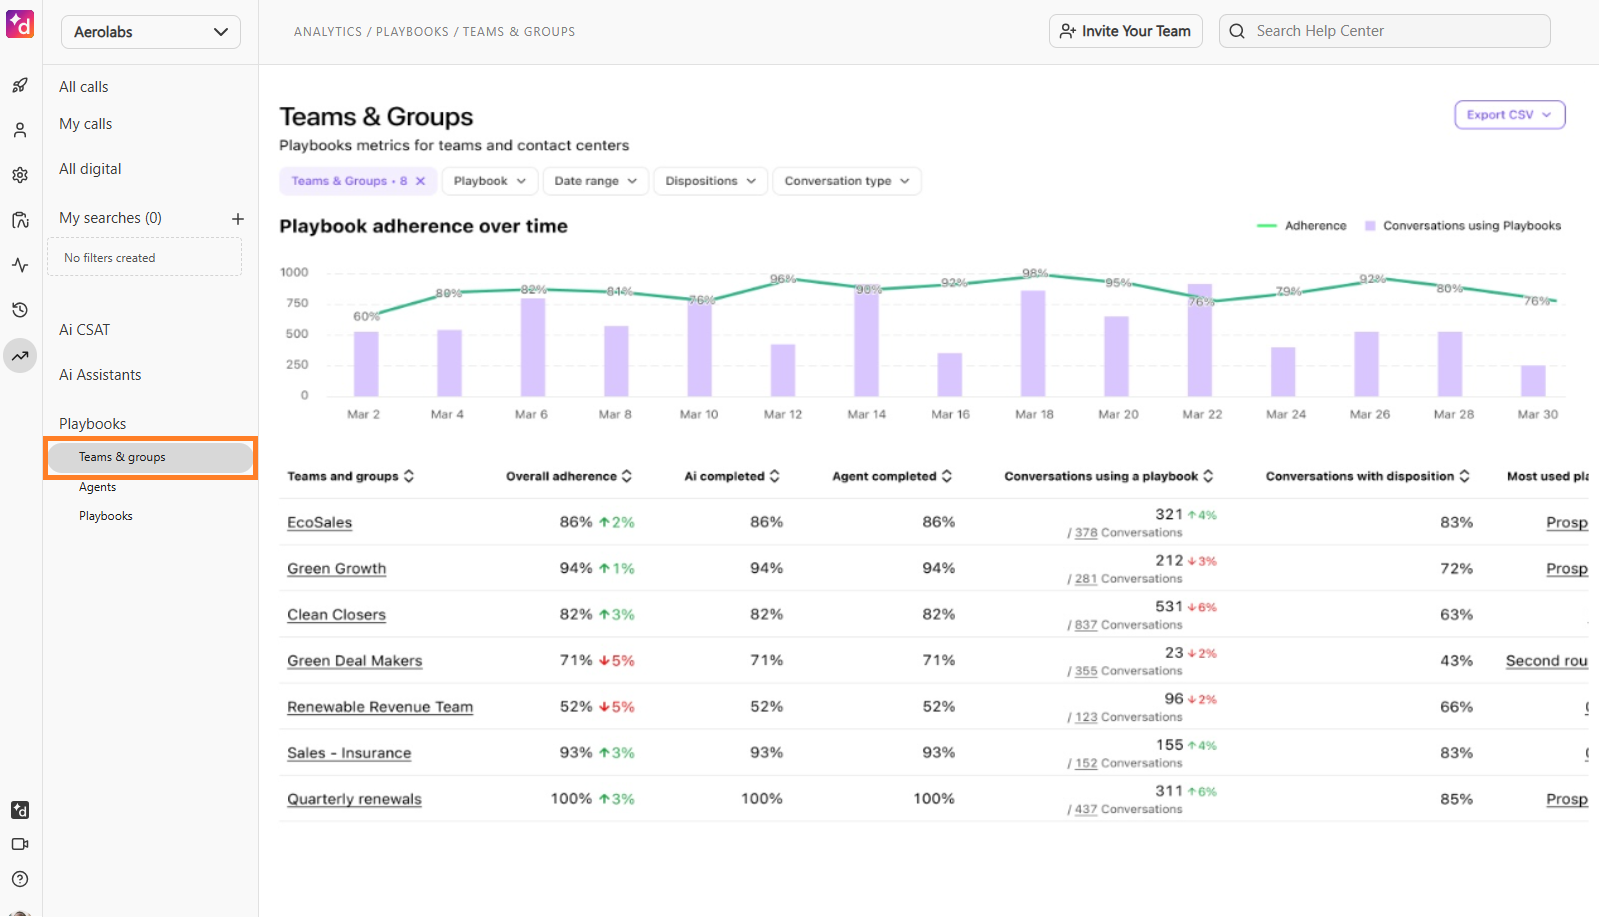Open Ai Assistants section

100,375
